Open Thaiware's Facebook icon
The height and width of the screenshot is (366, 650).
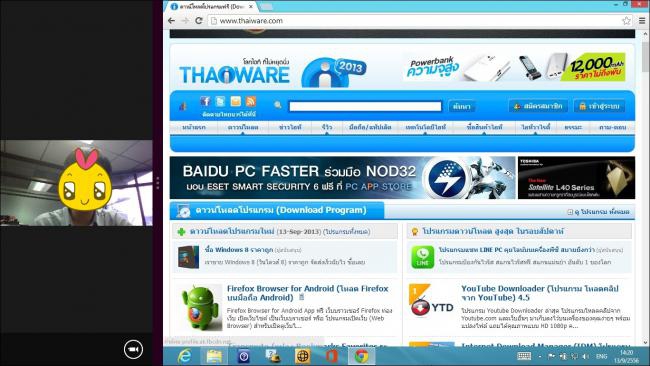(x=205, y=101)
